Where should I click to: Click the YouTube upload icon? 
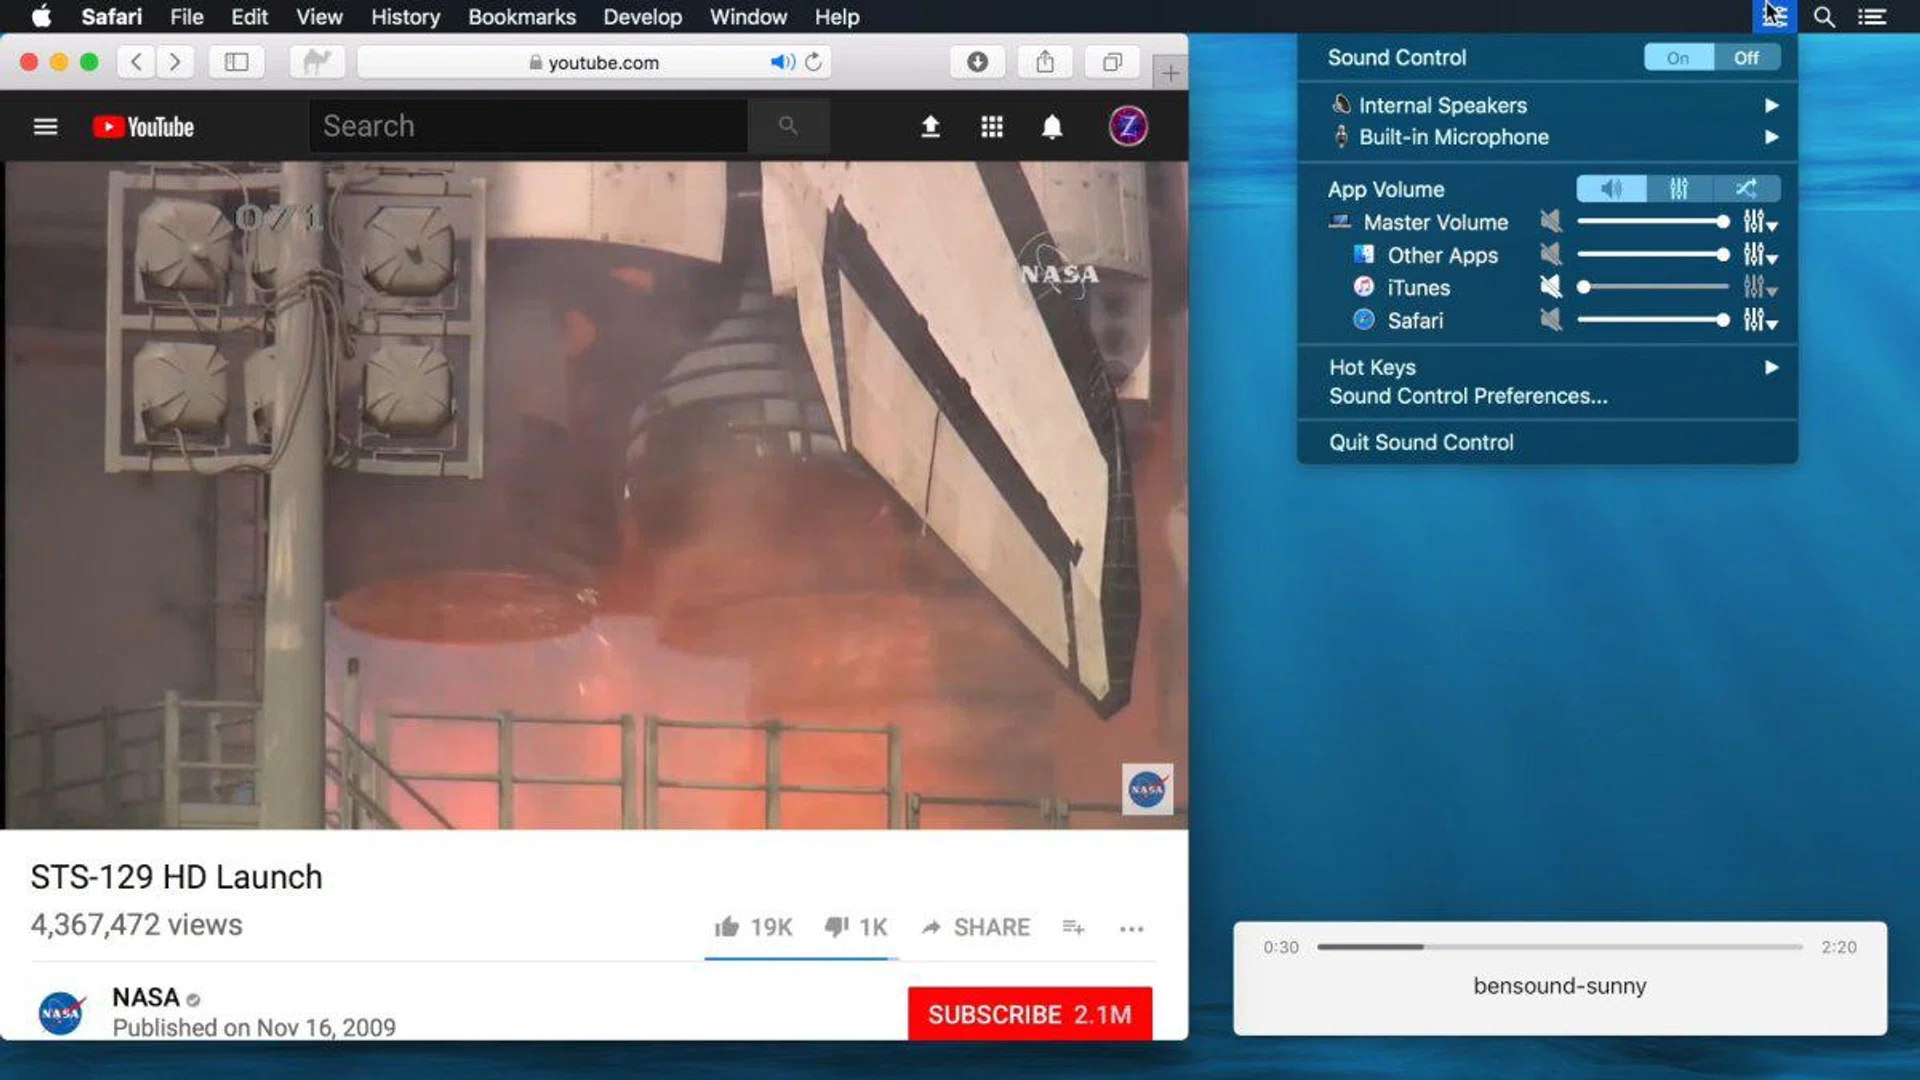(x=930, y=127)
